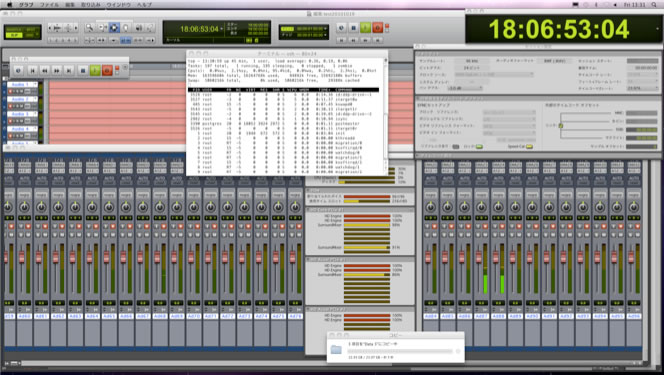Select the highlighted Selector tool
This screenshot has height=375, width=664.
pos(114,28)
